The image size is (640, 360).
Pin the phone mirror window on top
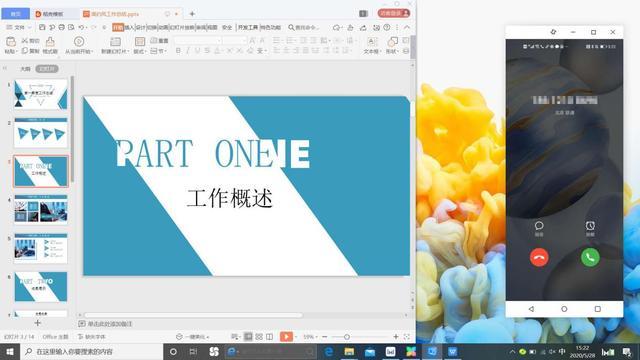(553, 32)
